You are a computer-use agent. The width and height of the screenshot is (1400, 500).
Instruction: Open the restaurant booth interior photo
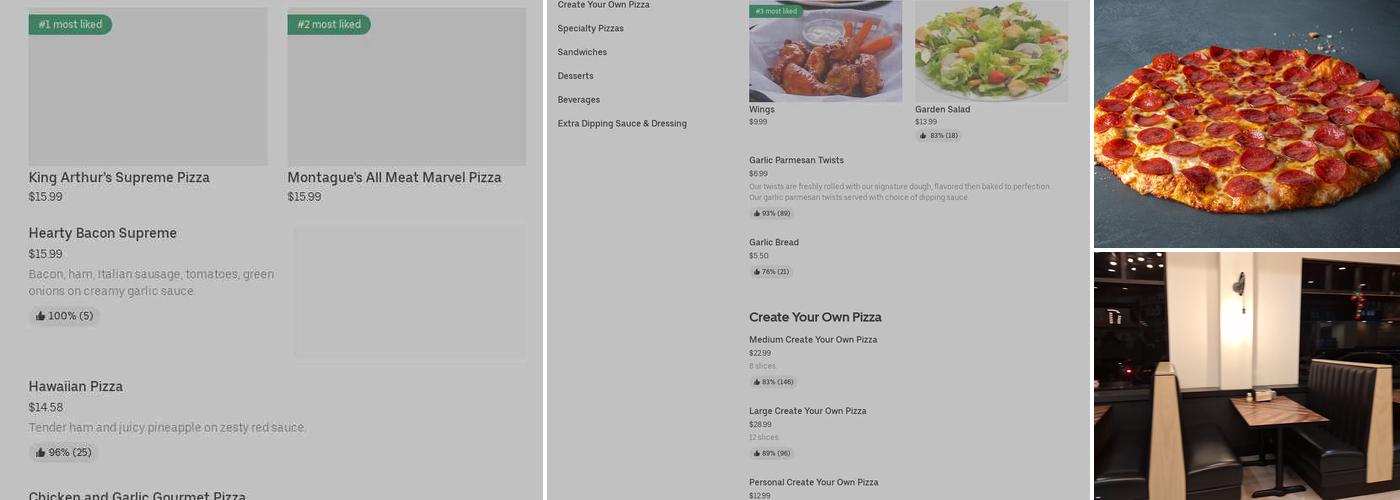point(1247,376)
